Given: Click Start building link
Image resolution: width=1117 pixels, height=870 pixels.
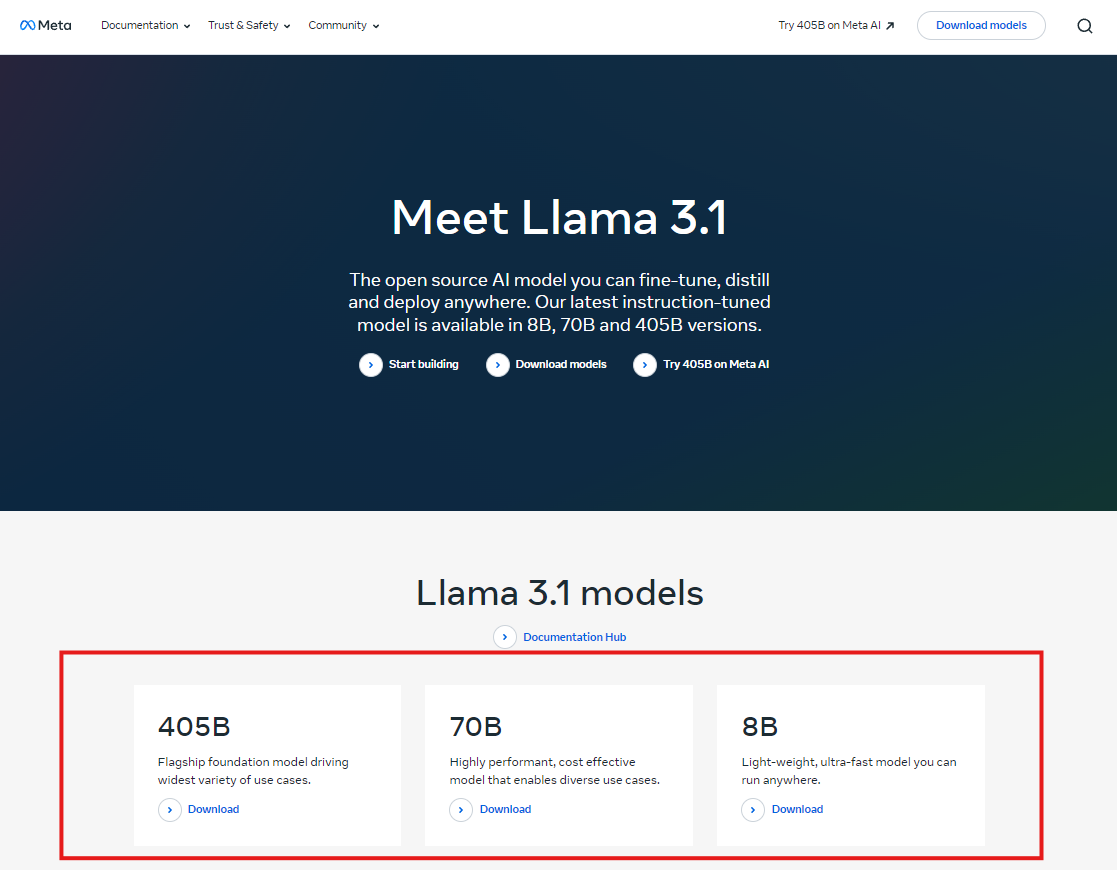Looking at the screenshot, I should click(x=423, y=365).
